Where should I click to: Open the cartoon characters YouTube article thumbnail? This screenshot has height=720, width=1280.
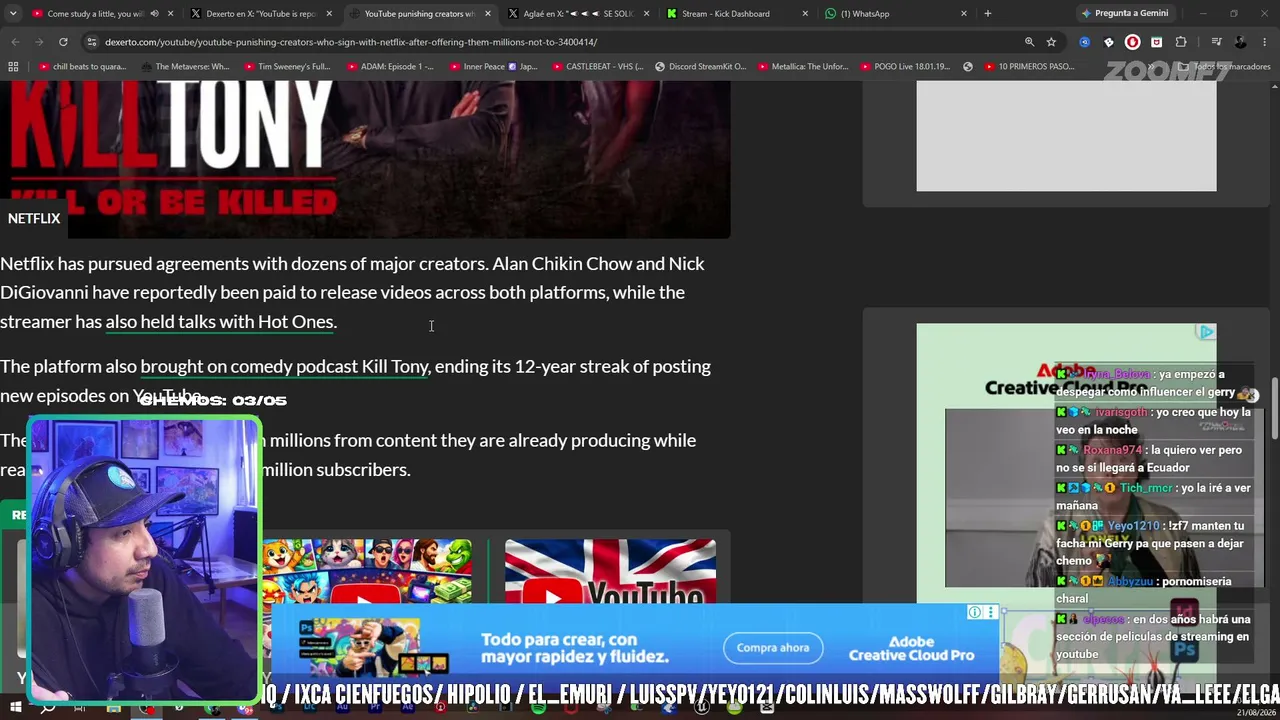point(367,573)
